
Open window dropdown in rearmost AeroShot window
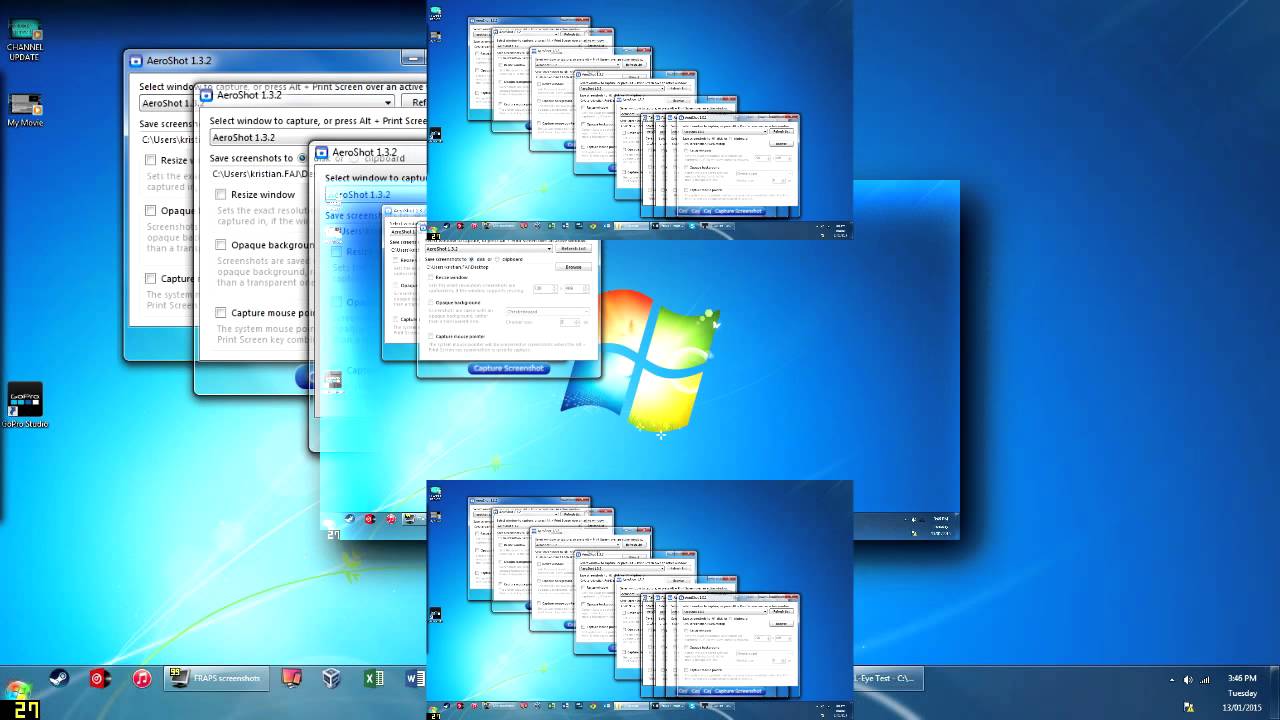coord(267,103)
